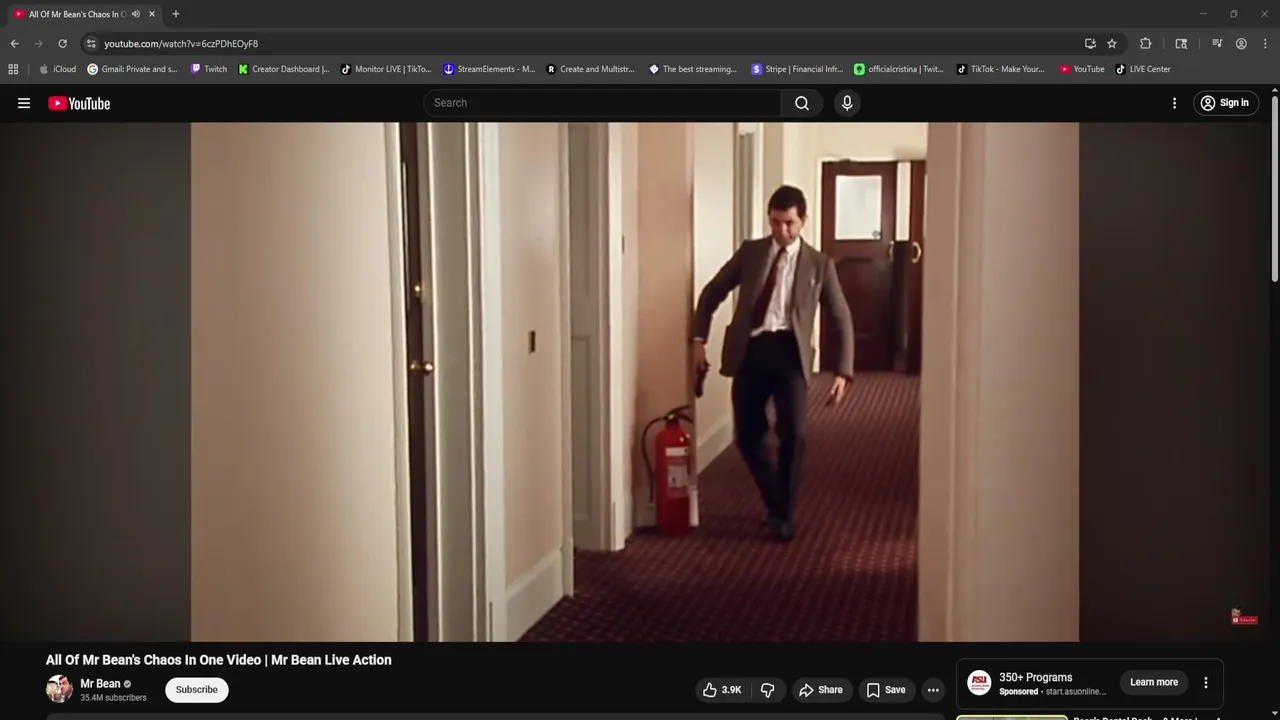Open YouTube settings three-dot menu near Sign in
This screenshot has width=1280, height=720.
1174,103
